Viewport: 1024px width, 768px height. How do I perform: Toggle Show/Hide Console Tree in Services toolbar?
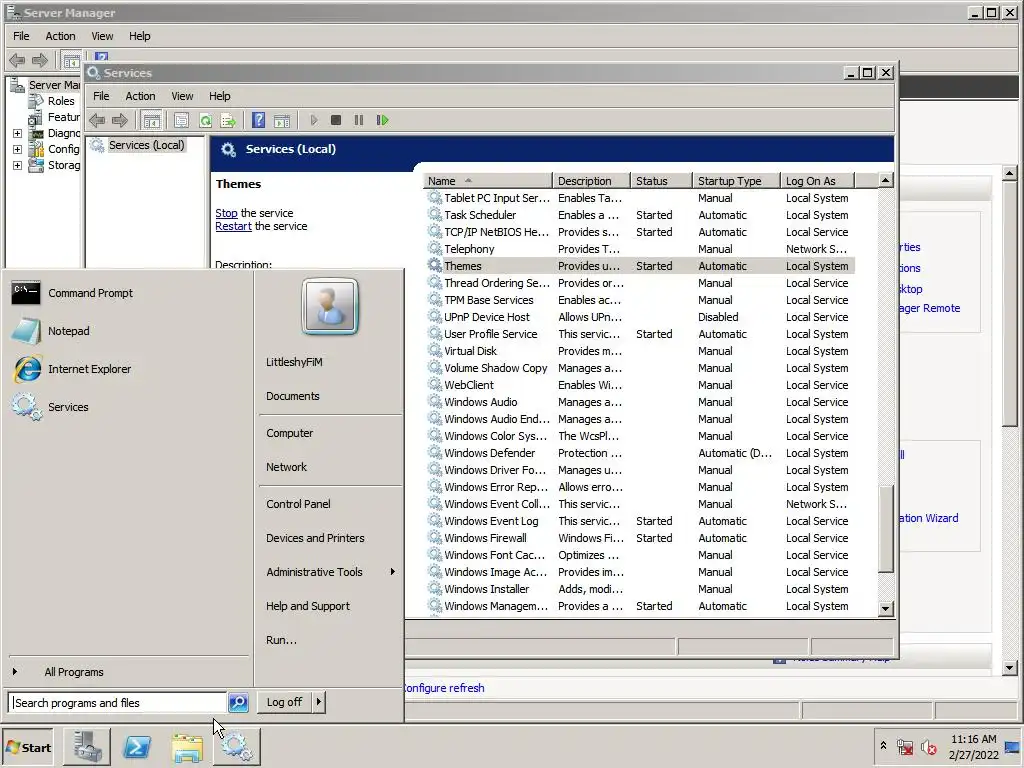pyautogui.click(x=152, y=120)
